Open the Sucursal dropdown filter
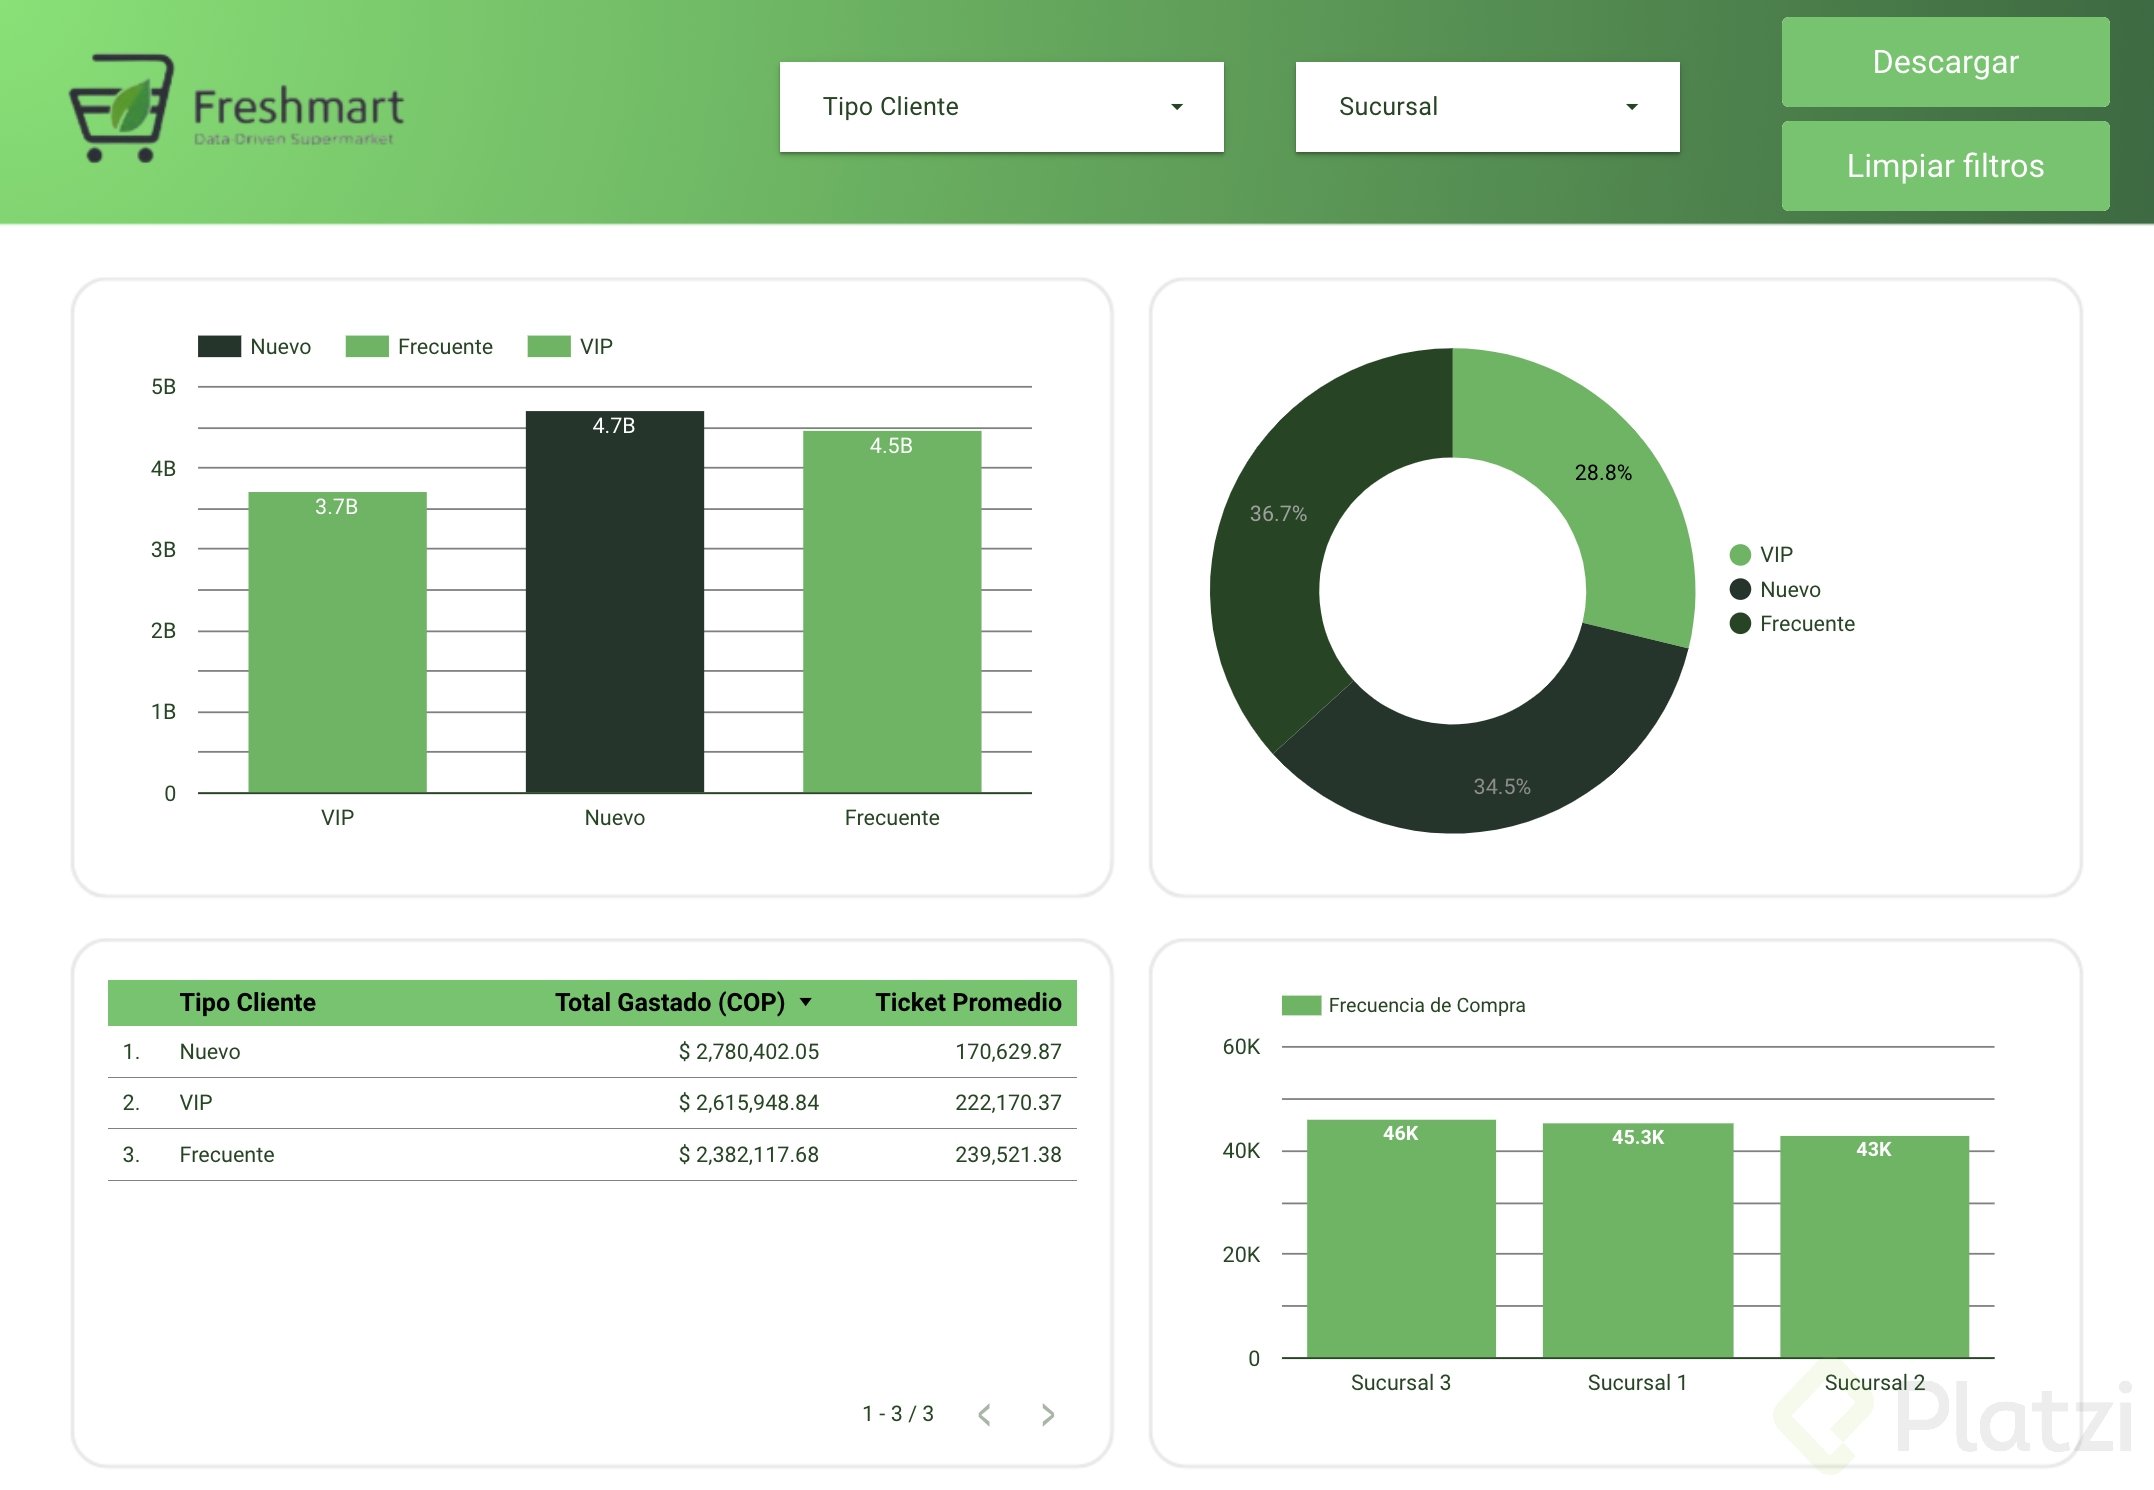 tap(1487, 107)
